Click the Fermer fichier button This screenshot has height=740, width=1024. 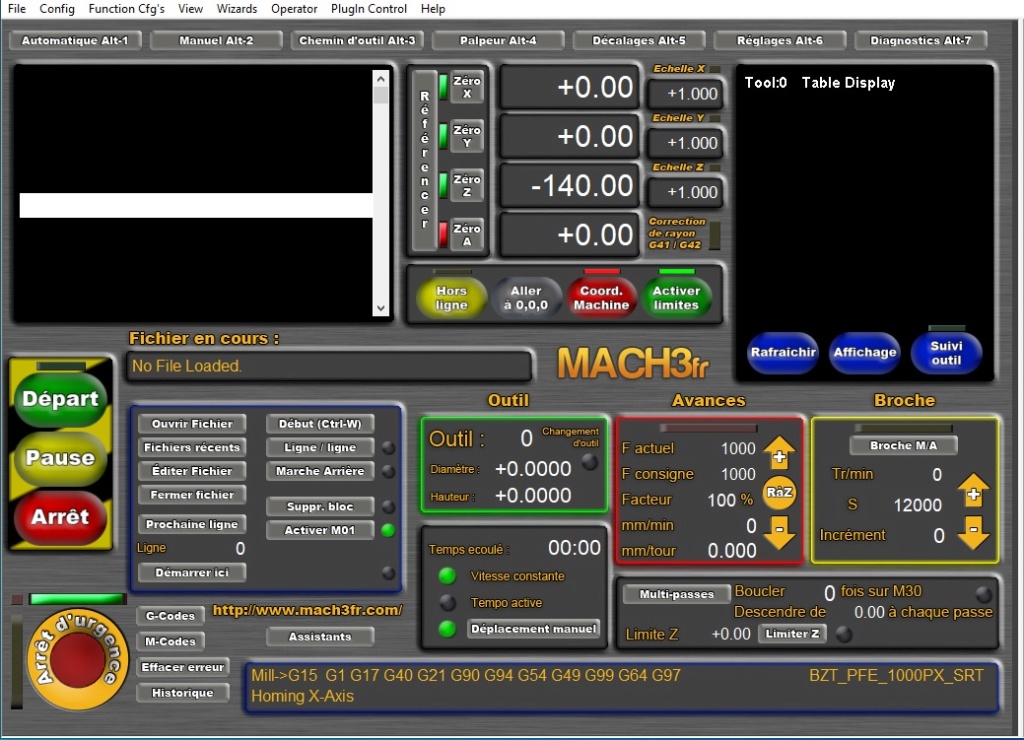click(x=192, y=494)
